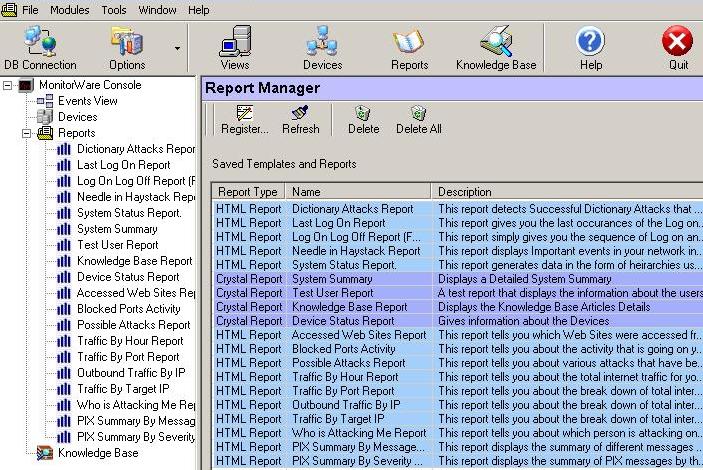Select Events View in the tree
The image size is (703, 470).
pos(88,101)
